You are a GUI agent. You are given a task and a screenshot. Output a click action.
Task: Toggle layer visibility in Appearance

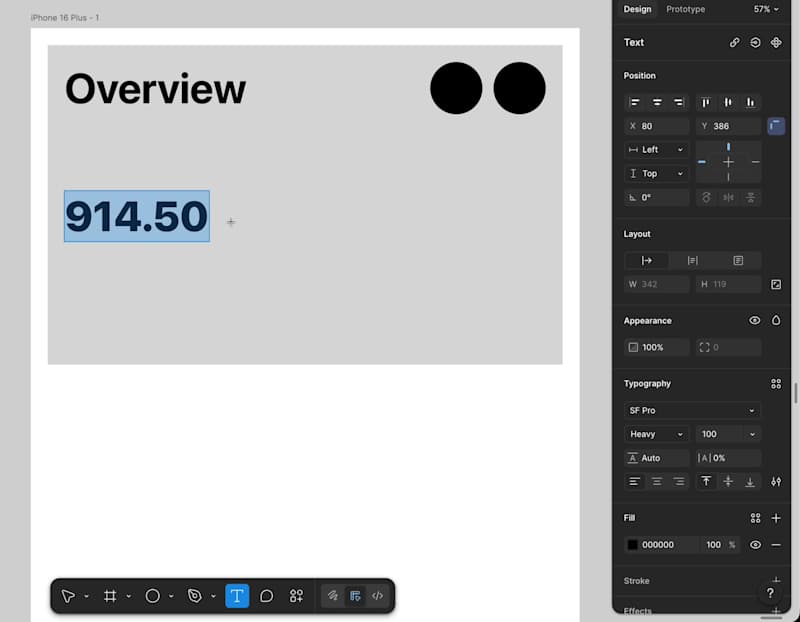(x=755, y=320)
